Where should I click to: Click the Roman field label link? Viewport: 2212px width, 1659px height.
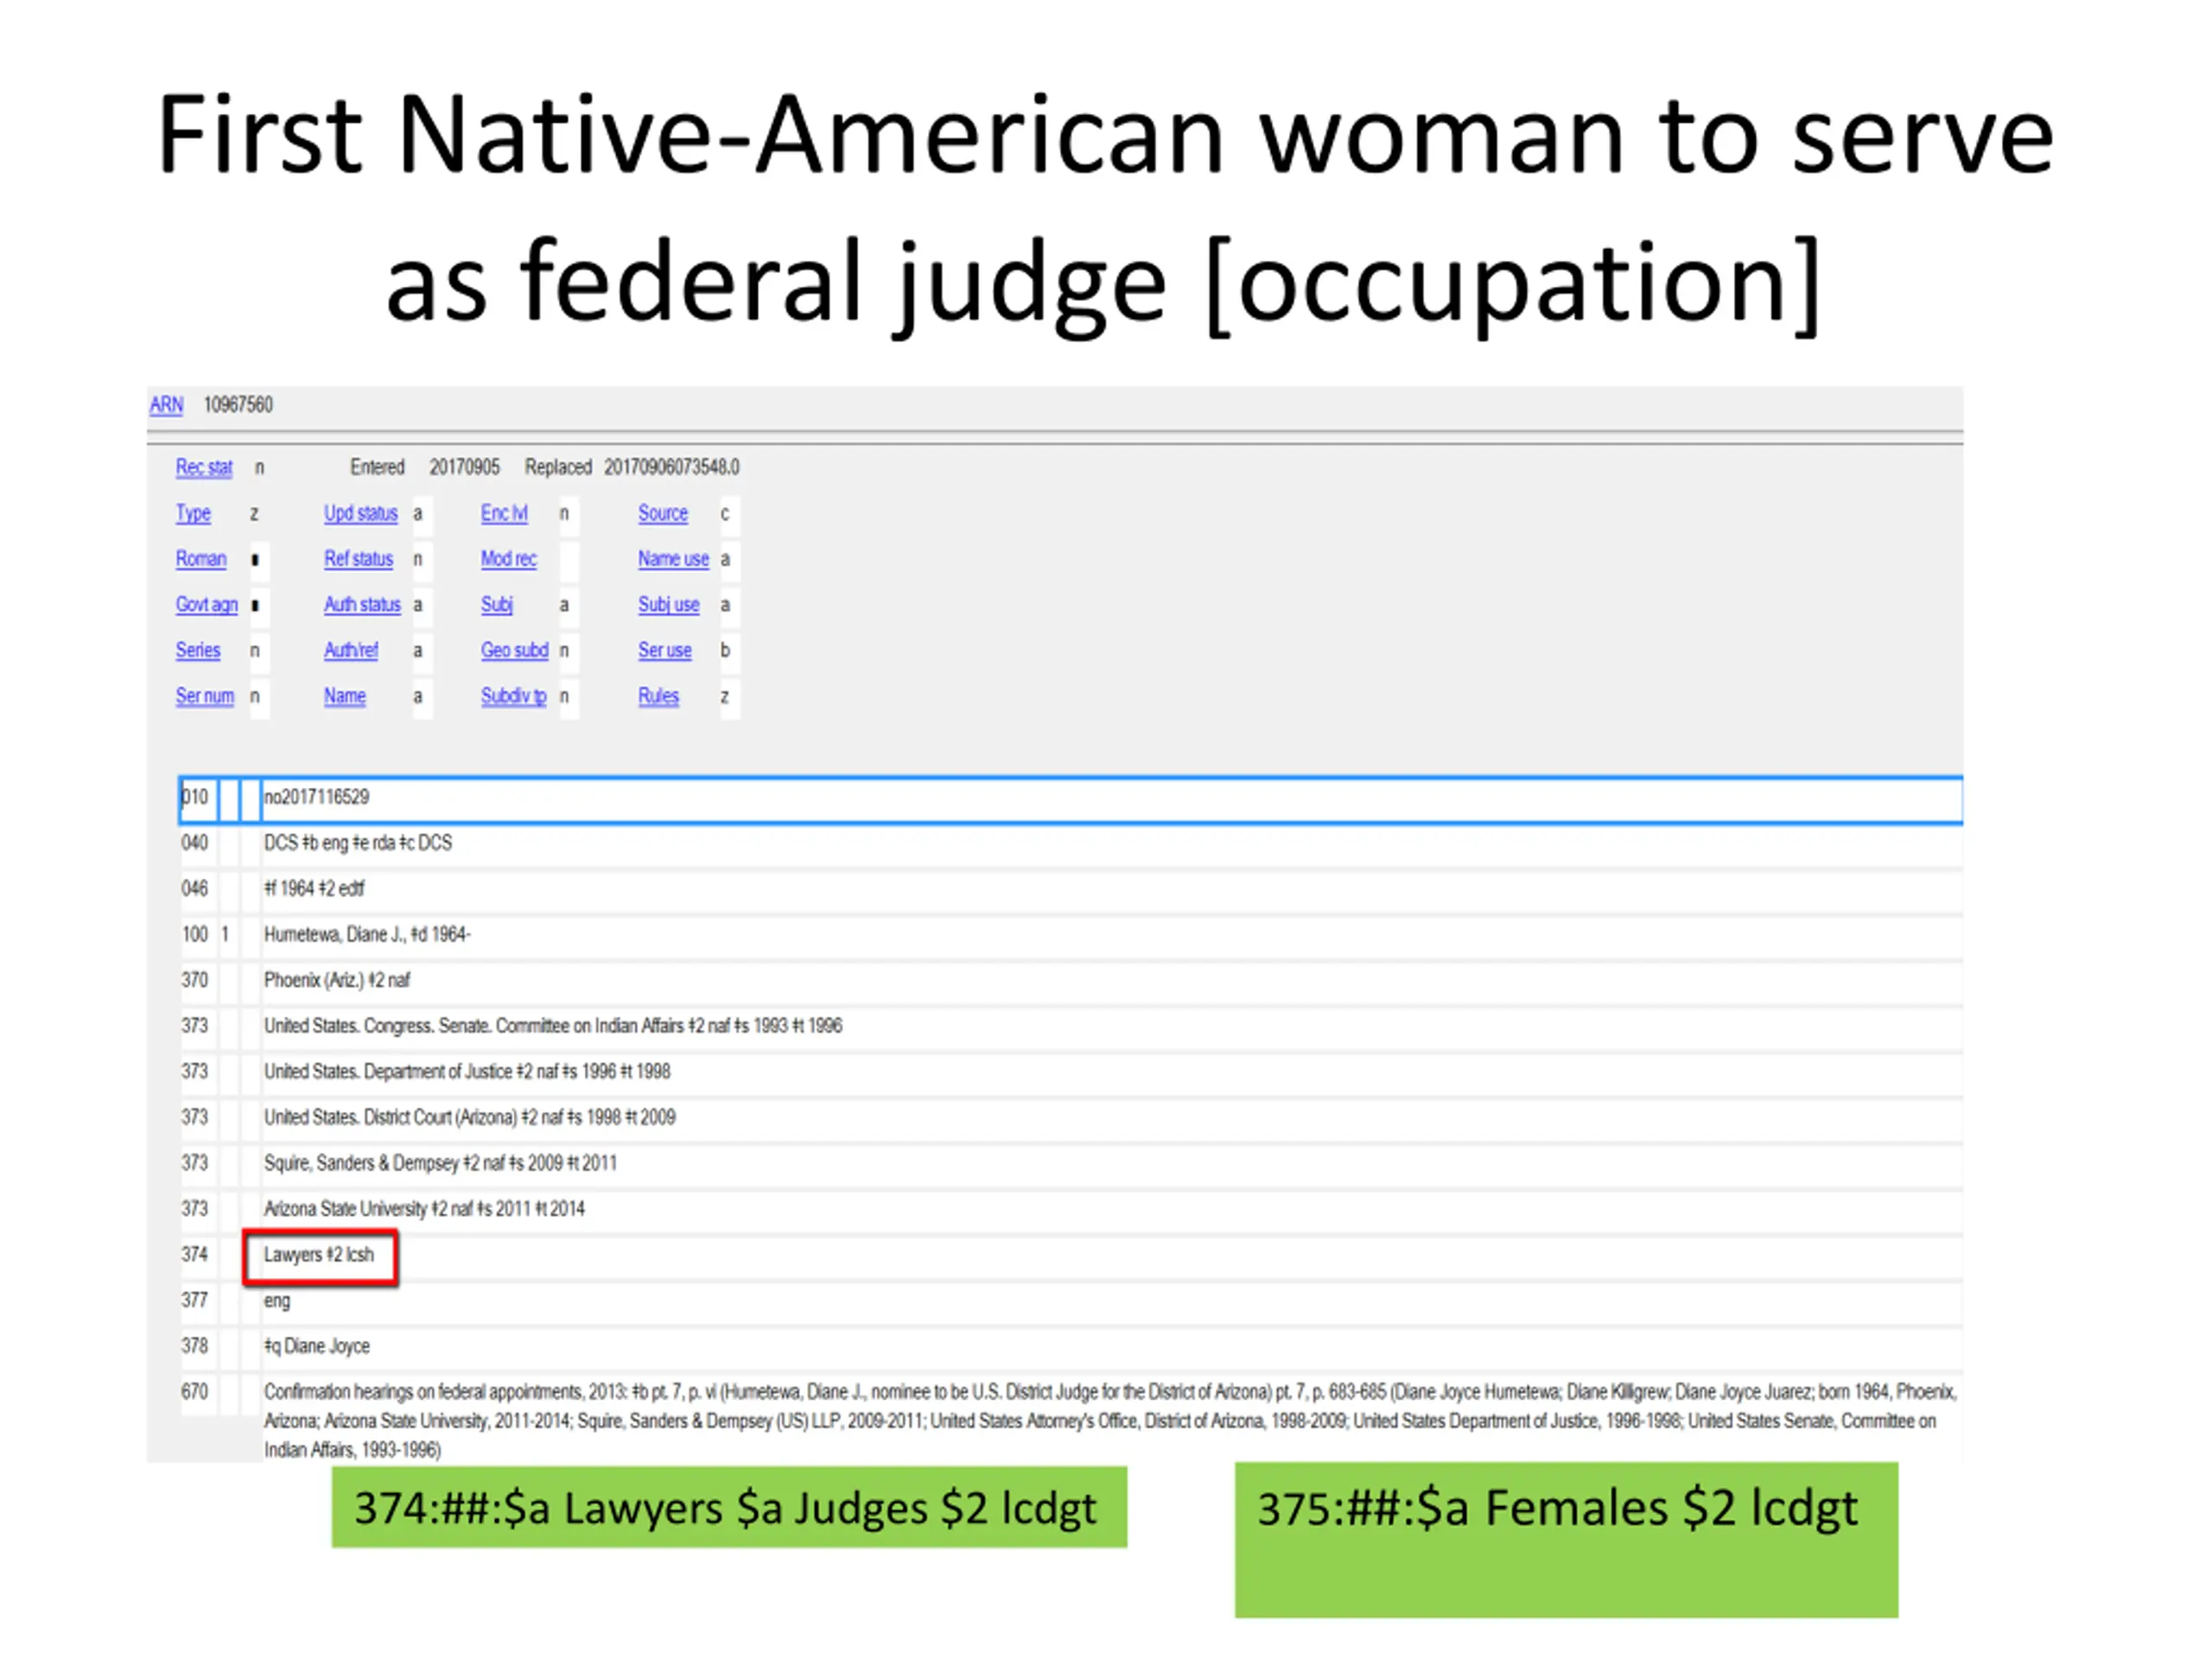point(201,559)
